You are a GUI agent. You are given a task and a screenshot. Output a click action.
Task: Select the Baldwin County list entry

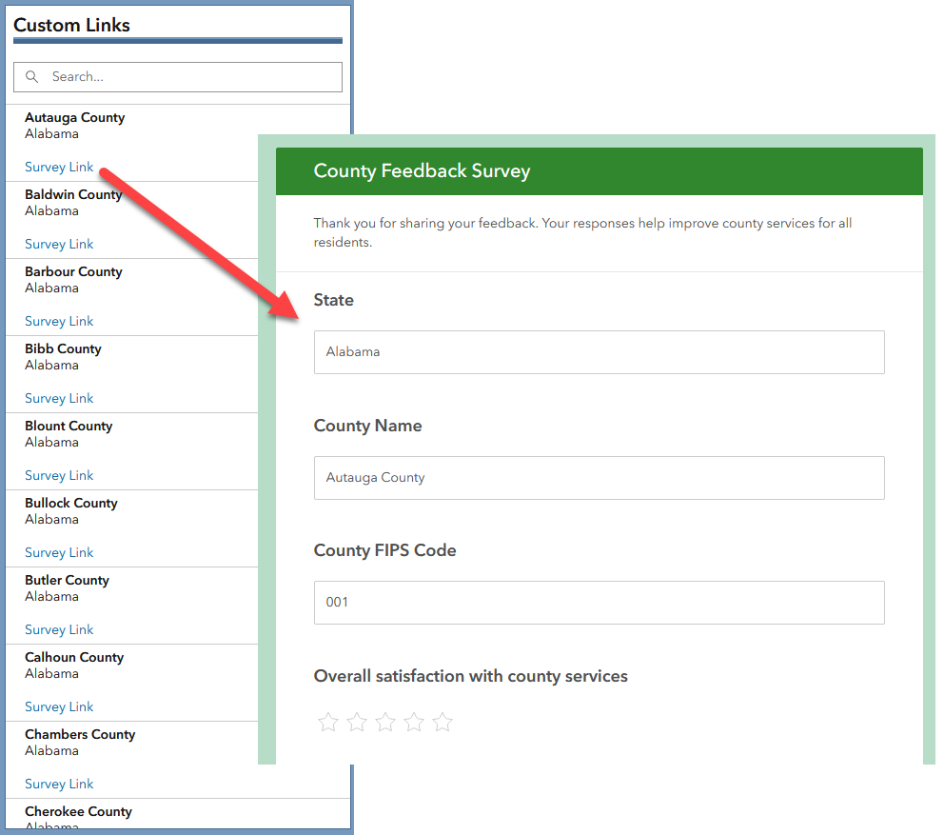point(131,220)
